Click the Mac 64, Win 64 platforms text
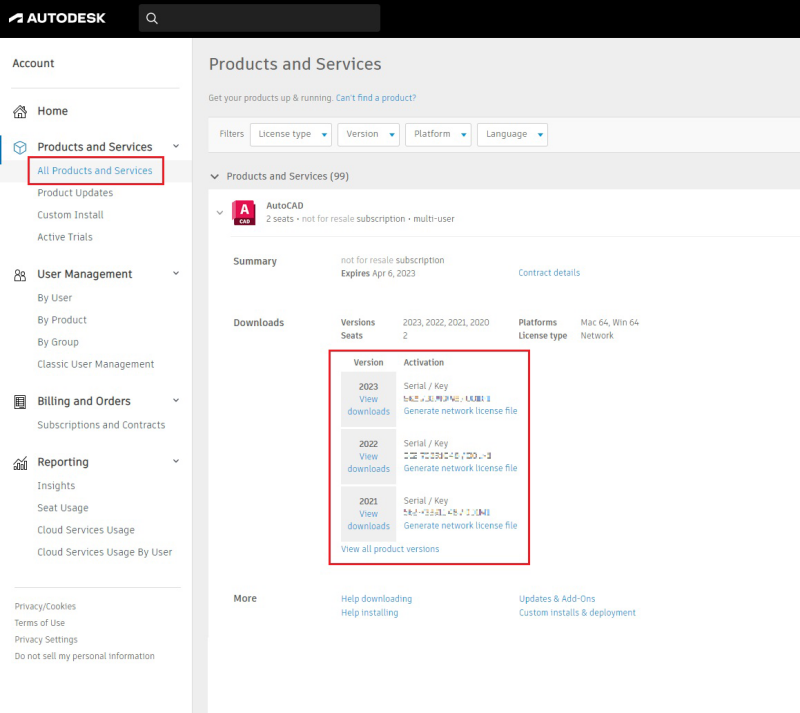 tap(609, 323)
